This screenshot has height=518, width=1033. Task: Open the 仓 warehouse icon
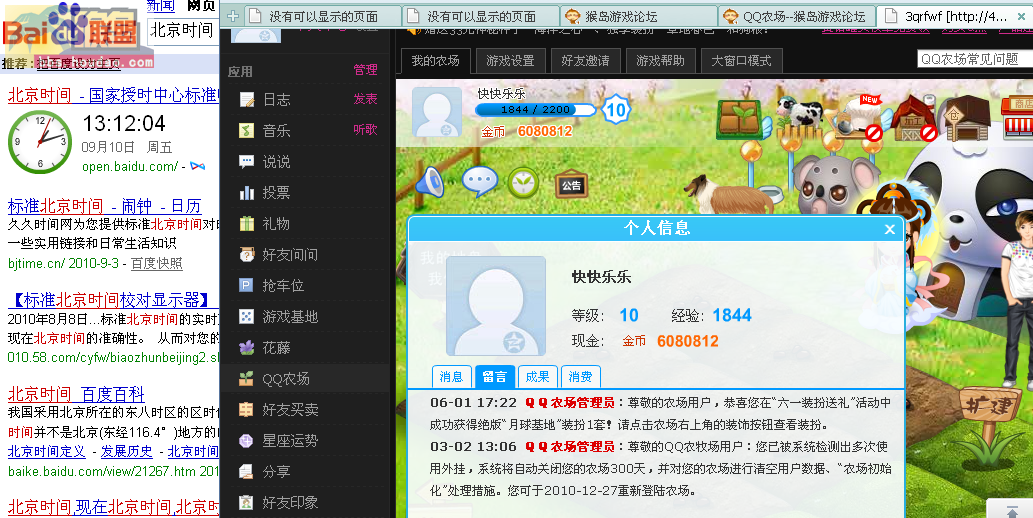[966, 119]
